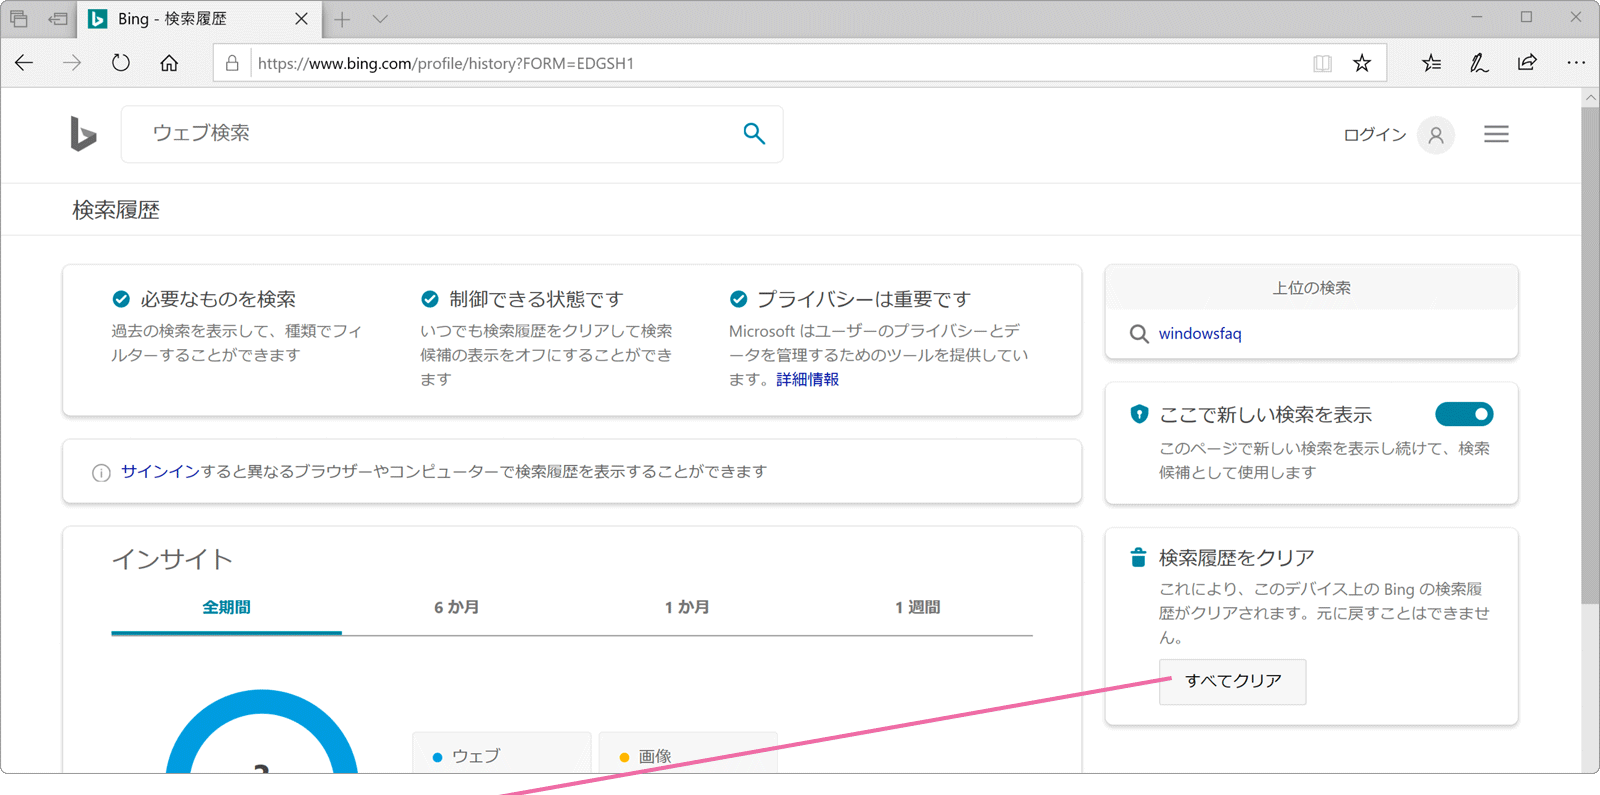Click the Add notes pen icon

(x=1479, y=63)
